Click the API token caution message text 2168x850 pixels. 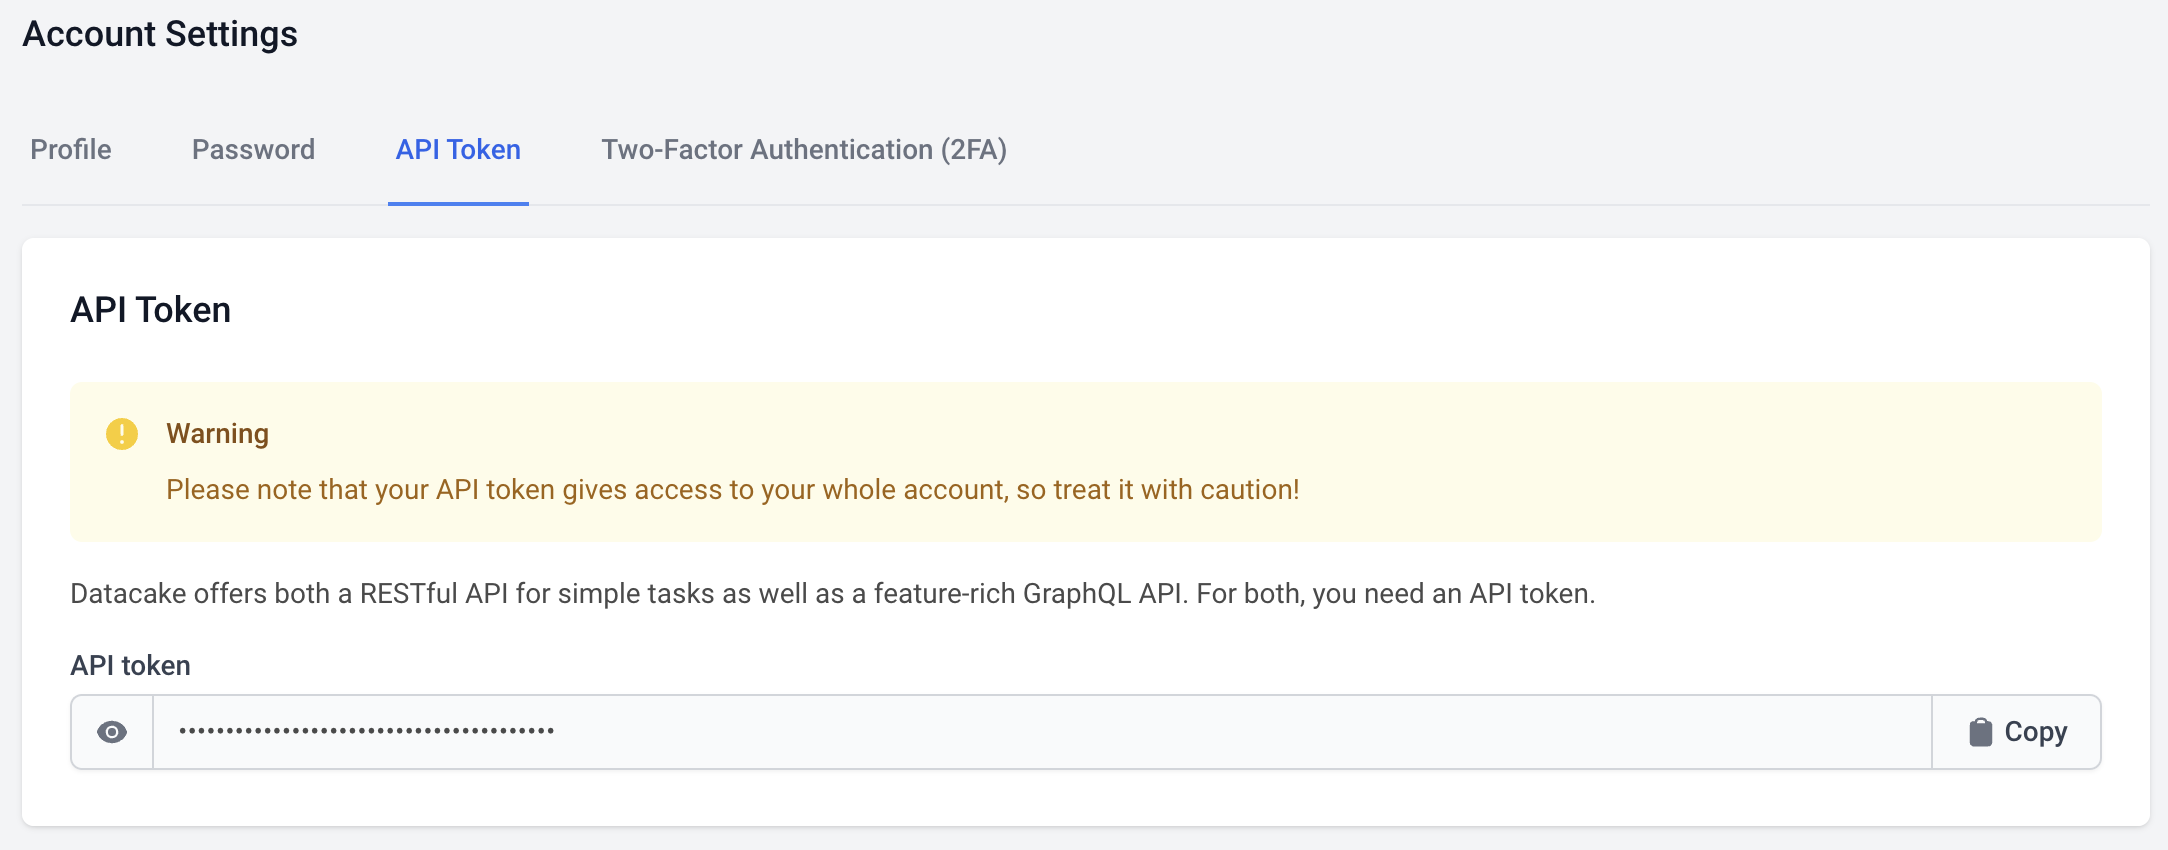[x=732, y=490]
